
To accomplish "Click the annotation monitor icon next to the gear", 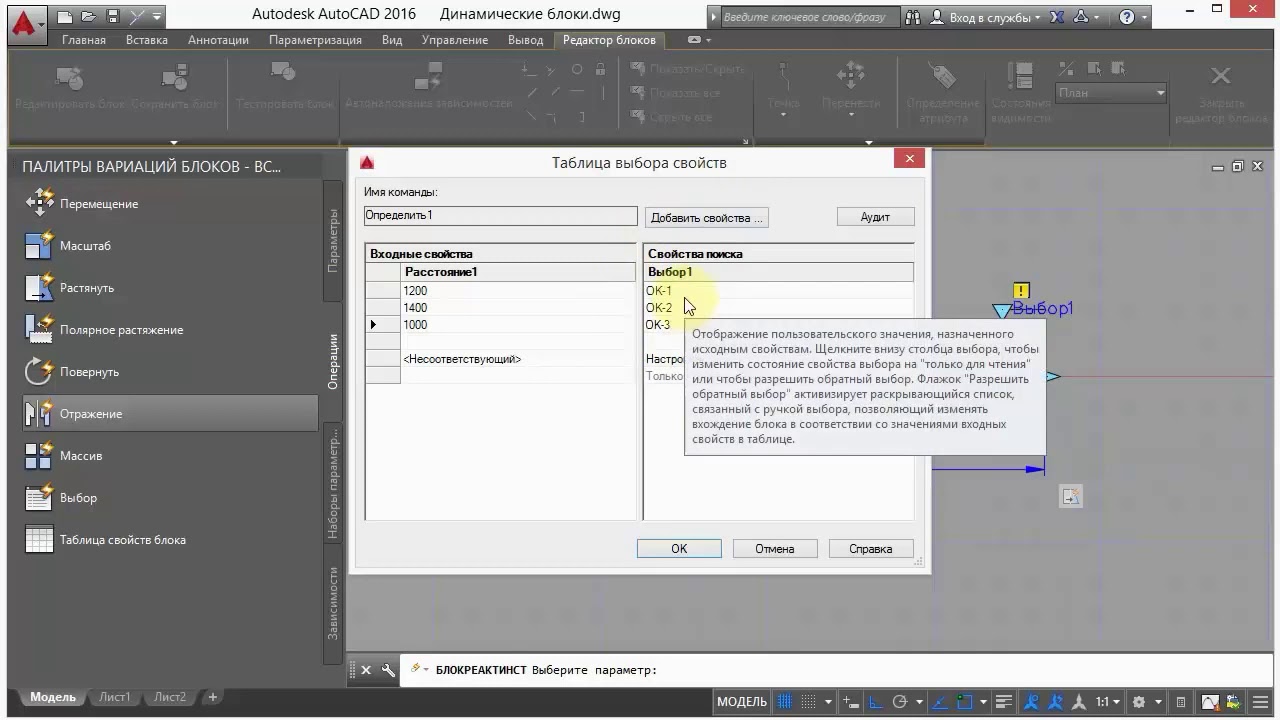I will point(1181,702).
